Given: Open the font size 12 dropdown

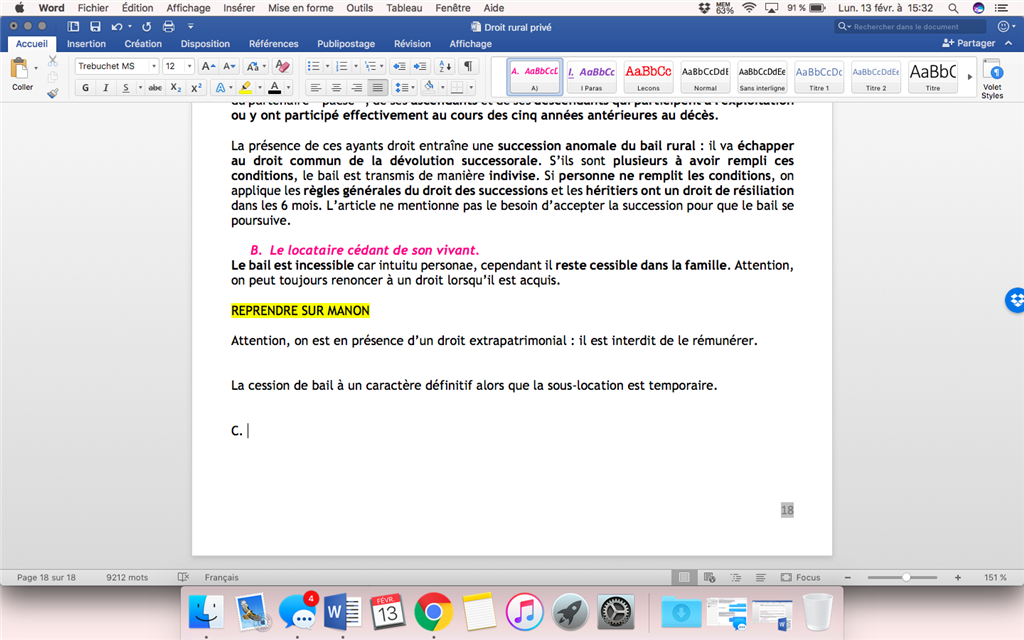Looking at the screenshot, I should (x=189, y=66).
